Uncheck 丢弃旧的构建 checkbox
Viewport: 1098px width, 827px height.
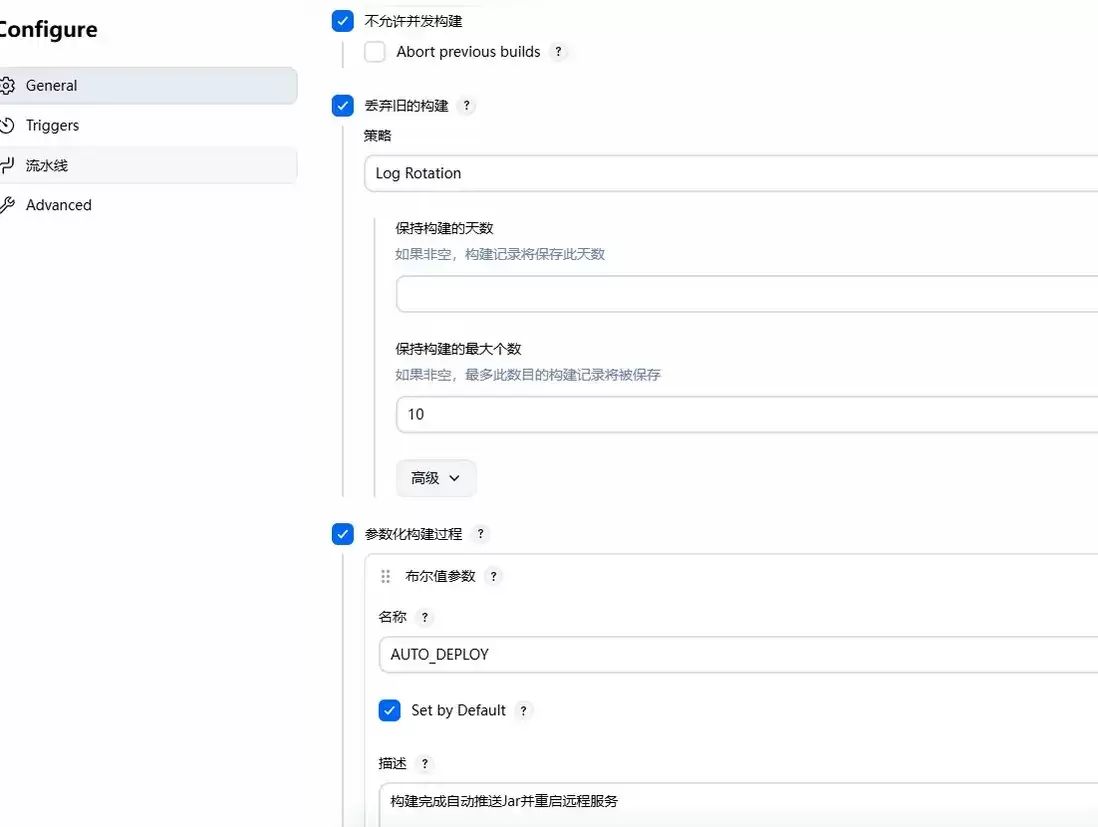[342, 106]
